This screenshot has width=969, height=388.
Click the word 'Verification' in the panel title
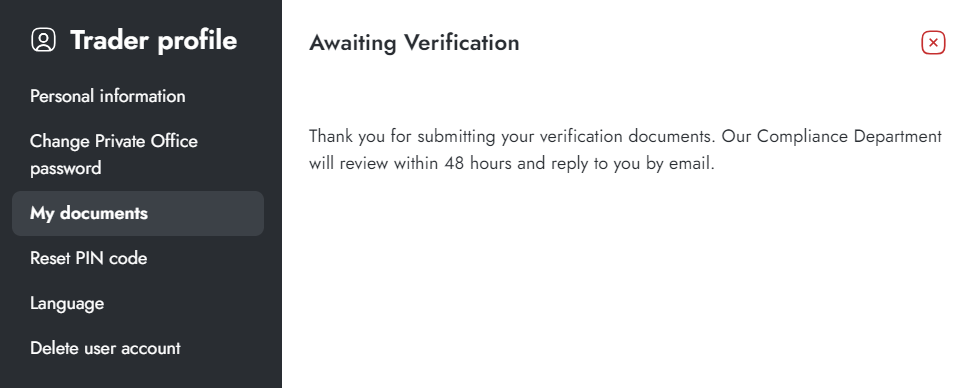click(x=461, y=43)
